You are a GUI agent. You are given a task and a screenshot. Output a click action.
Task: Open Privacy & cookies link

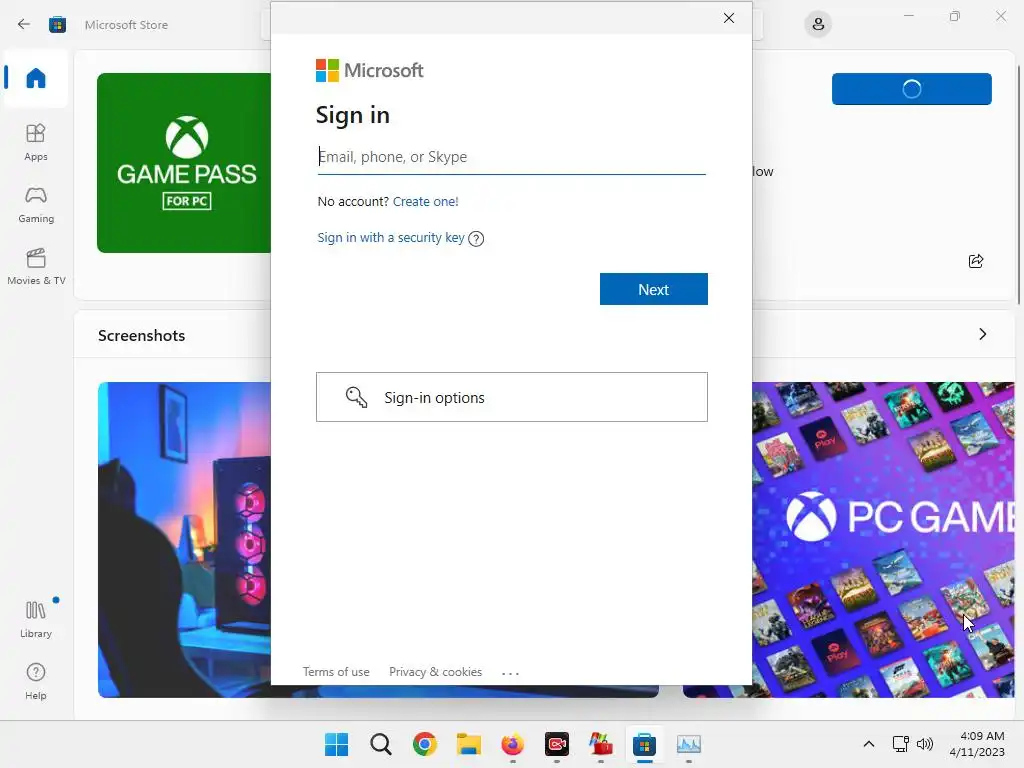click(436, 672)
